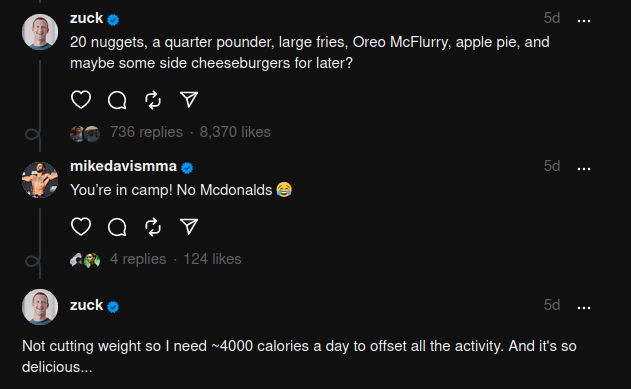Like mikedavismma's camp comment
The width and height of the screenshot is (631, 389).
81,226
